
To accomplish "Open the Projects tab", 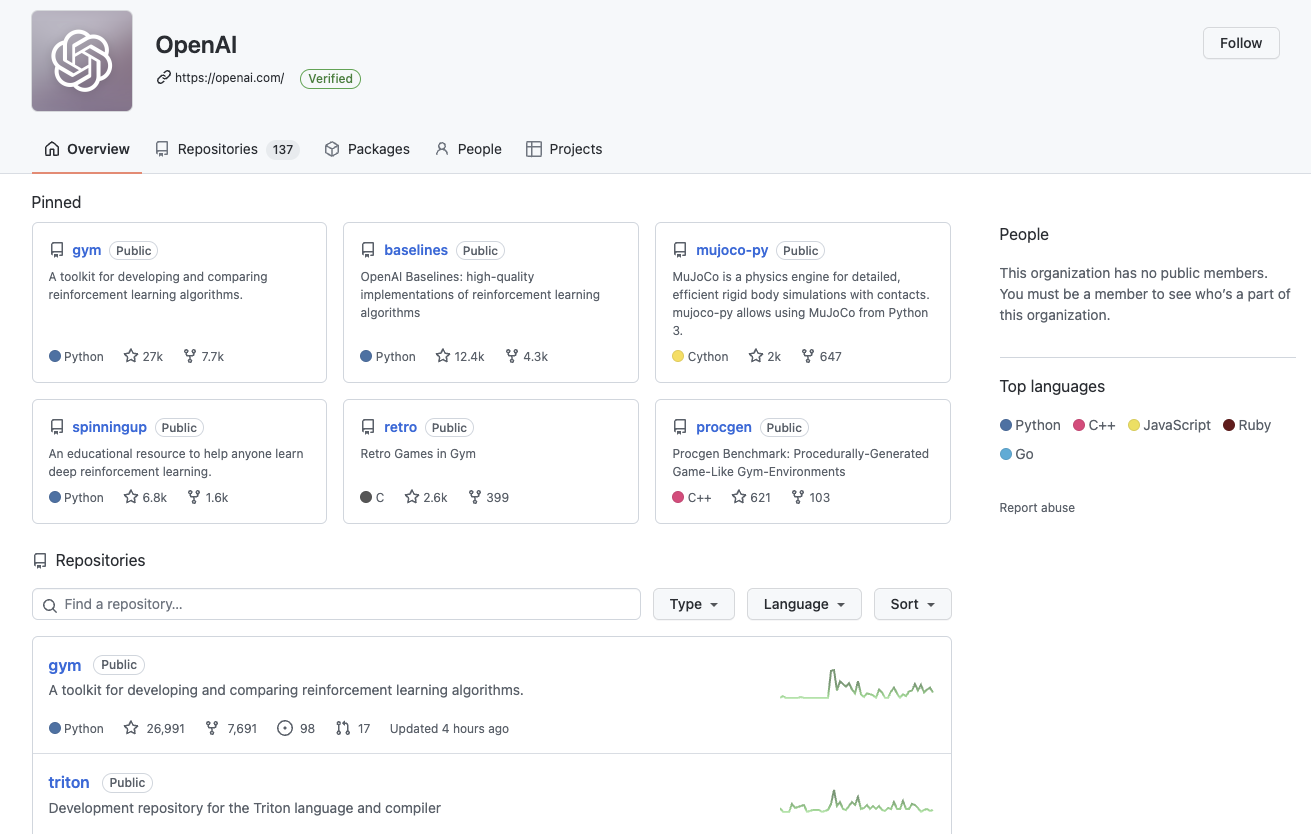I will tap(564, 149).
